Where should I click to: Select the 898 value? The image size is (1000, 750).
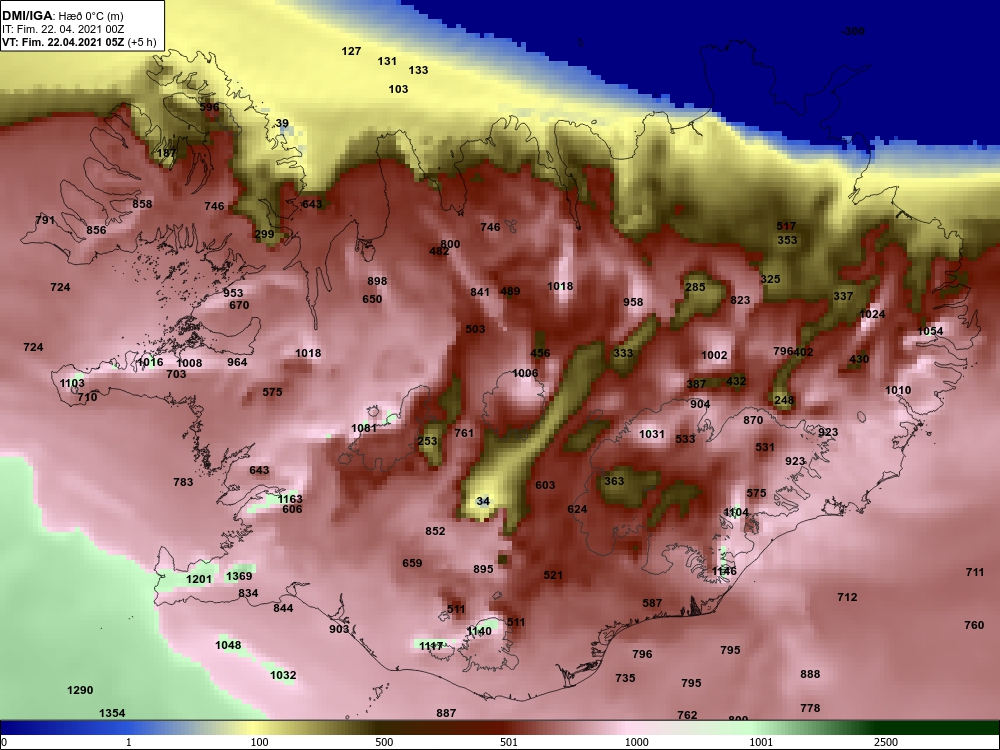tap(378, 281)
